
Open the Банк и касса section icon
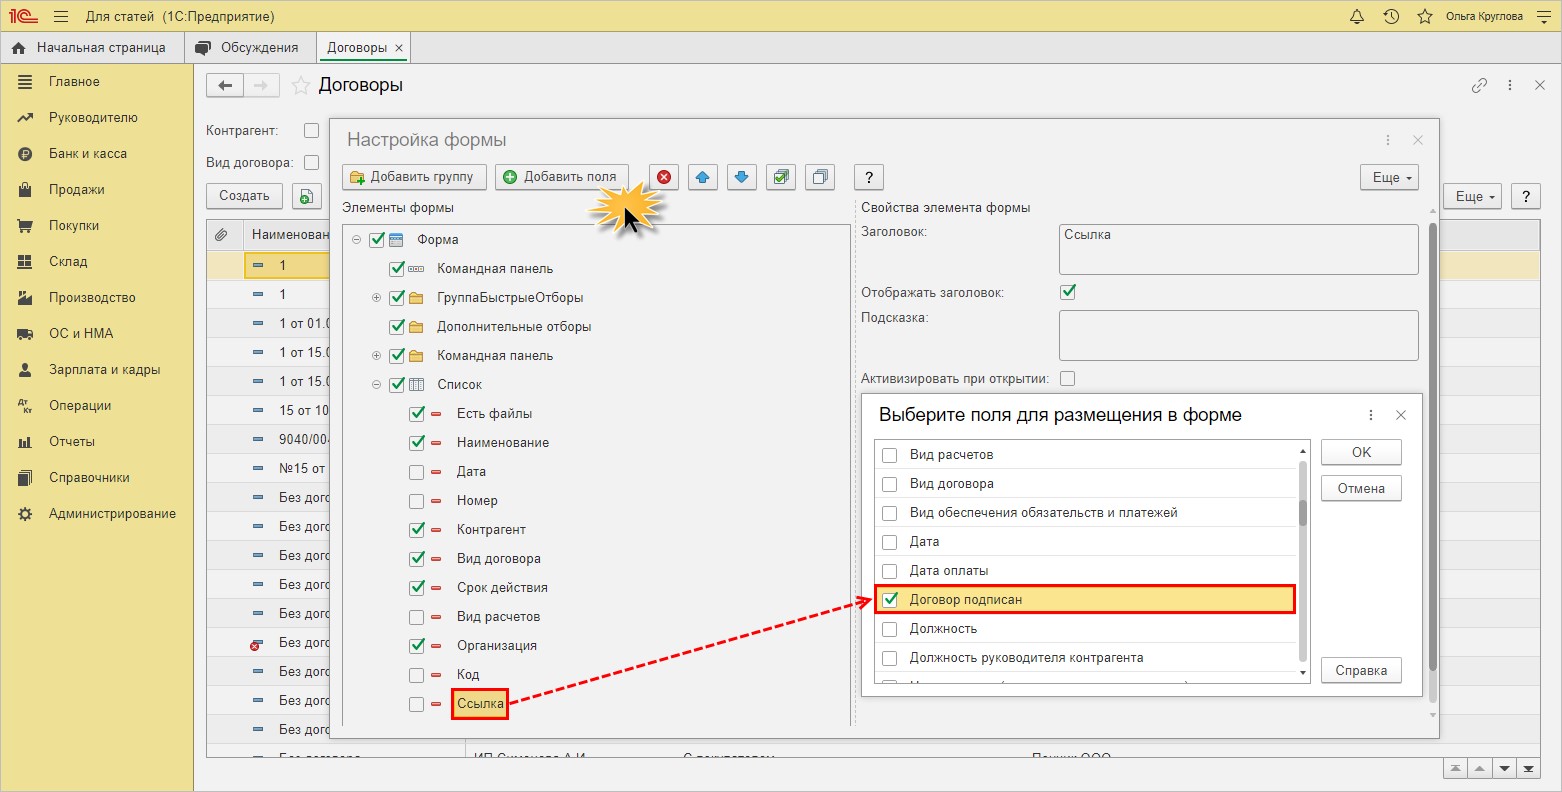(26, 154)
